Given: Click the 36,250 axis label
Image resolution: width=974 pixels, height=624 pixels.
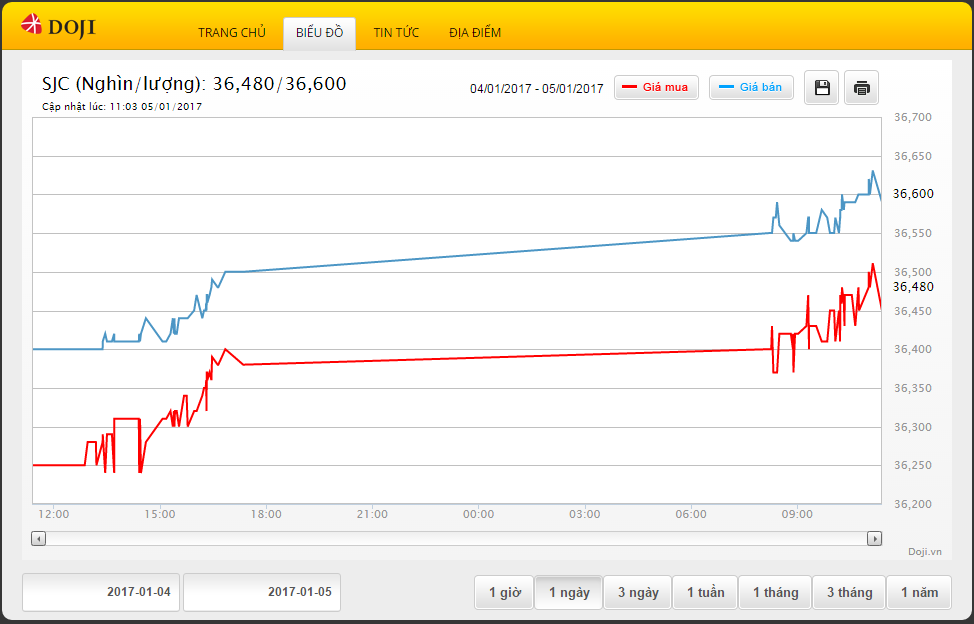Looking at the screenshot, I should pyautogui.click(x=913, y=465).
